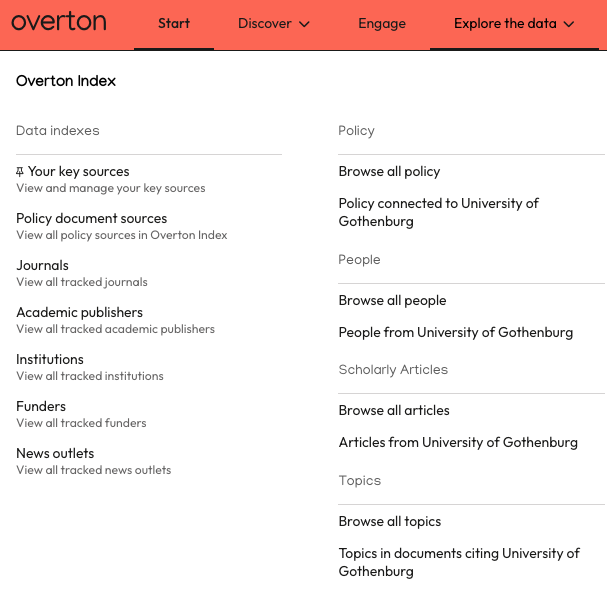607x589 pixels.
Task: Open People from University of Gothenburg
Action: (x=455, y=333)
